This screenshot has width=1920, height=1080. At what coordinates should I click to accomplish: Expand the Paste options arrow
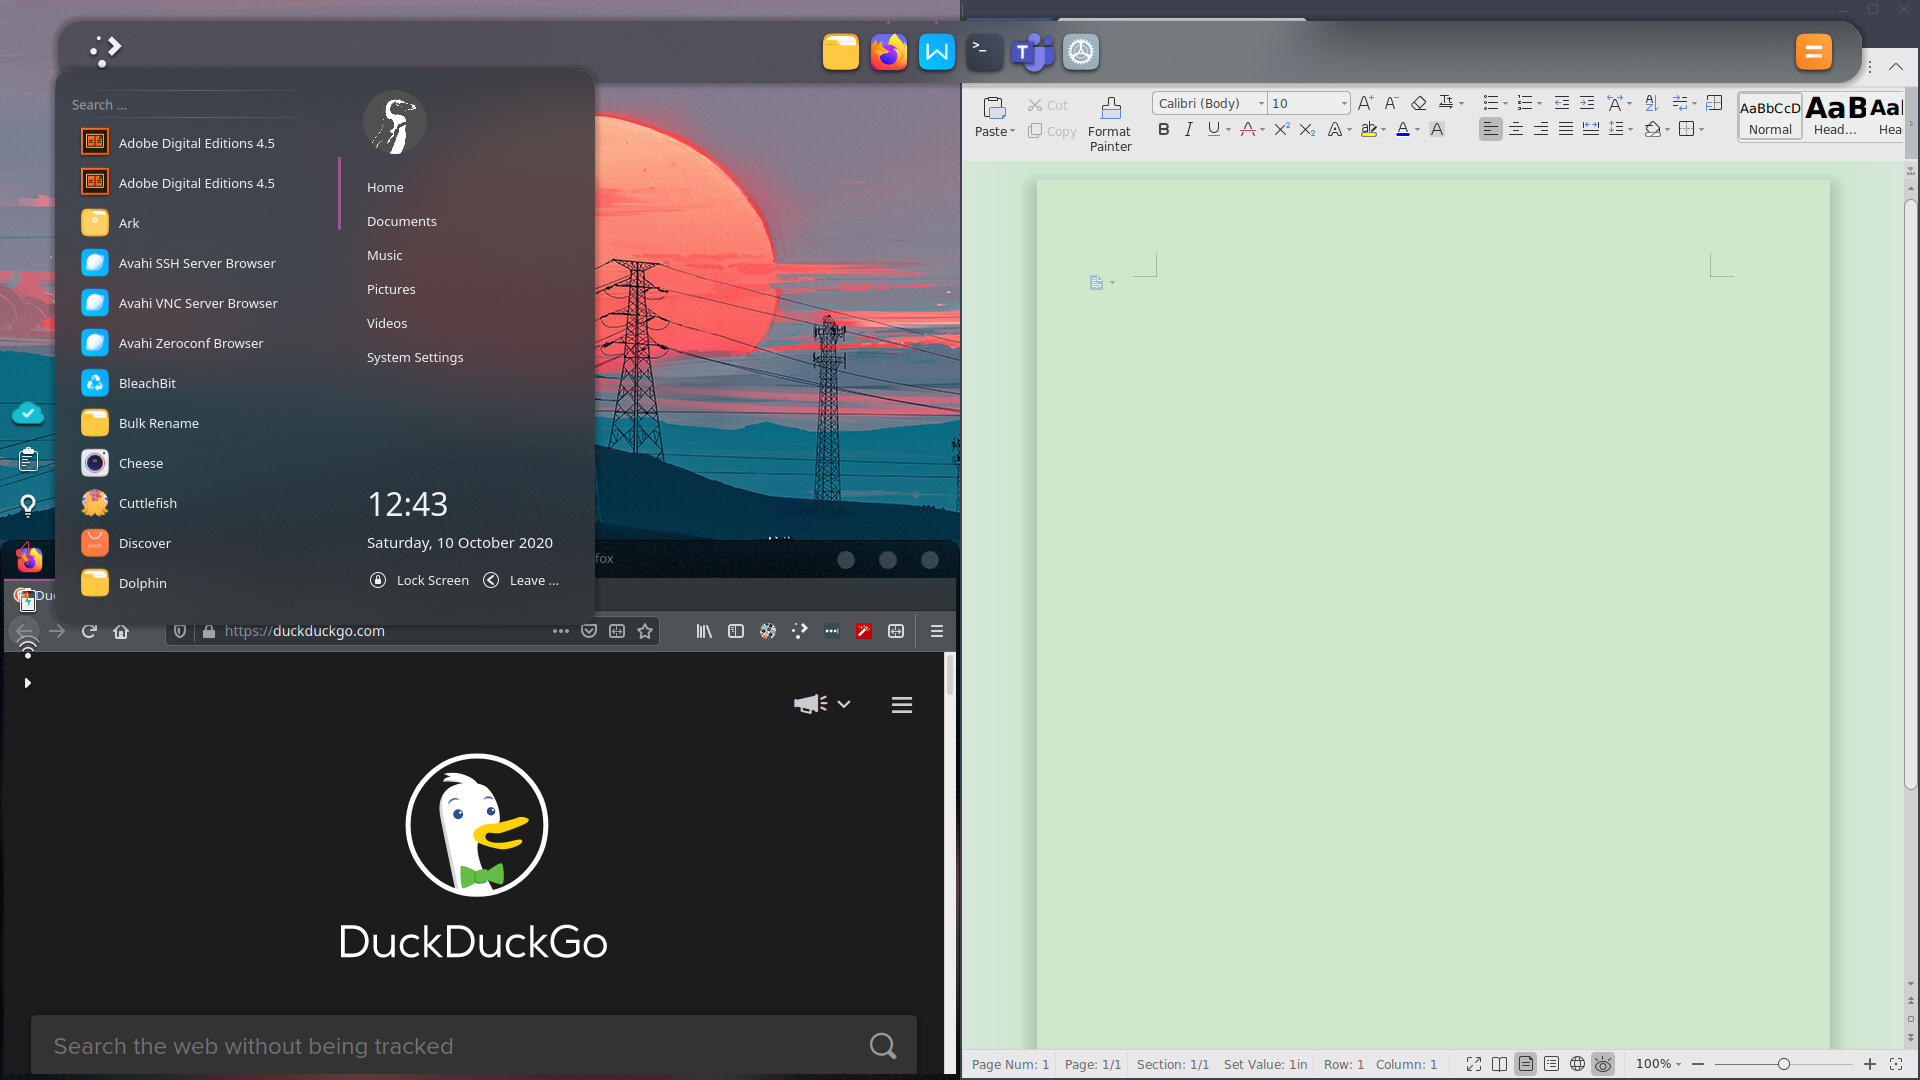(x=1012, y=132)
